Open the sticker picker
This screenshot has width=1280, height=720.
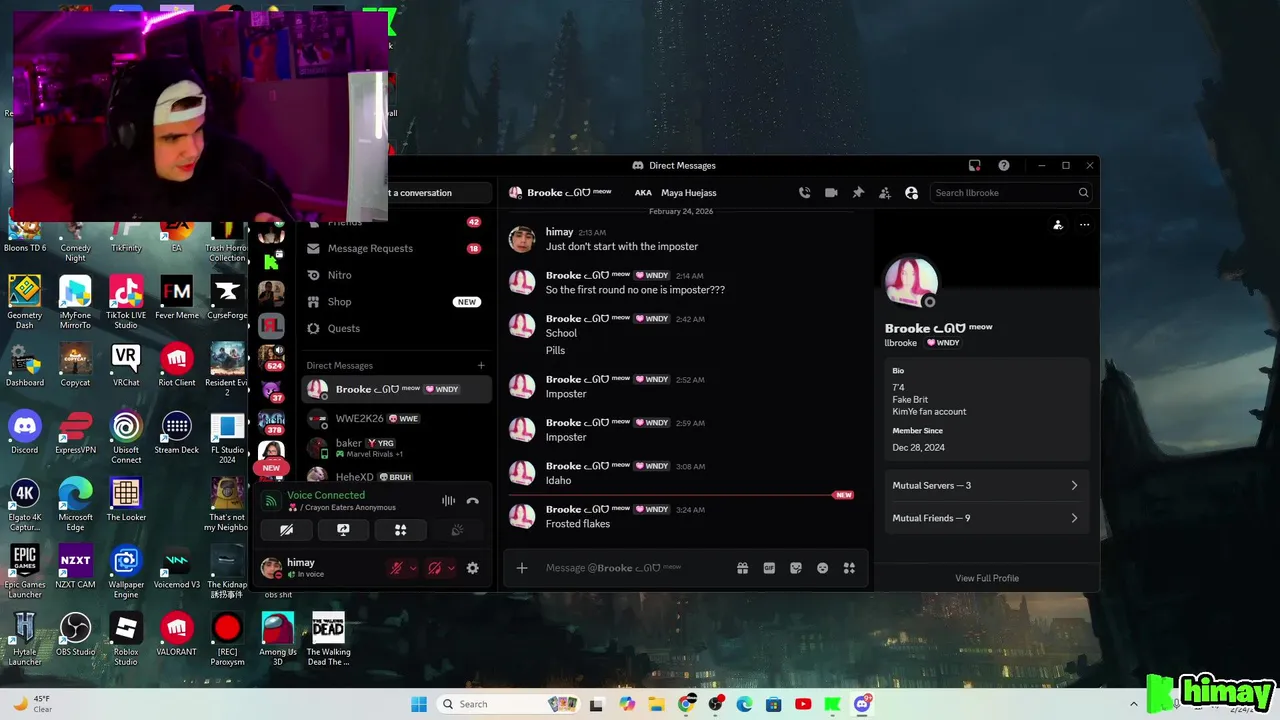point(796,568)
